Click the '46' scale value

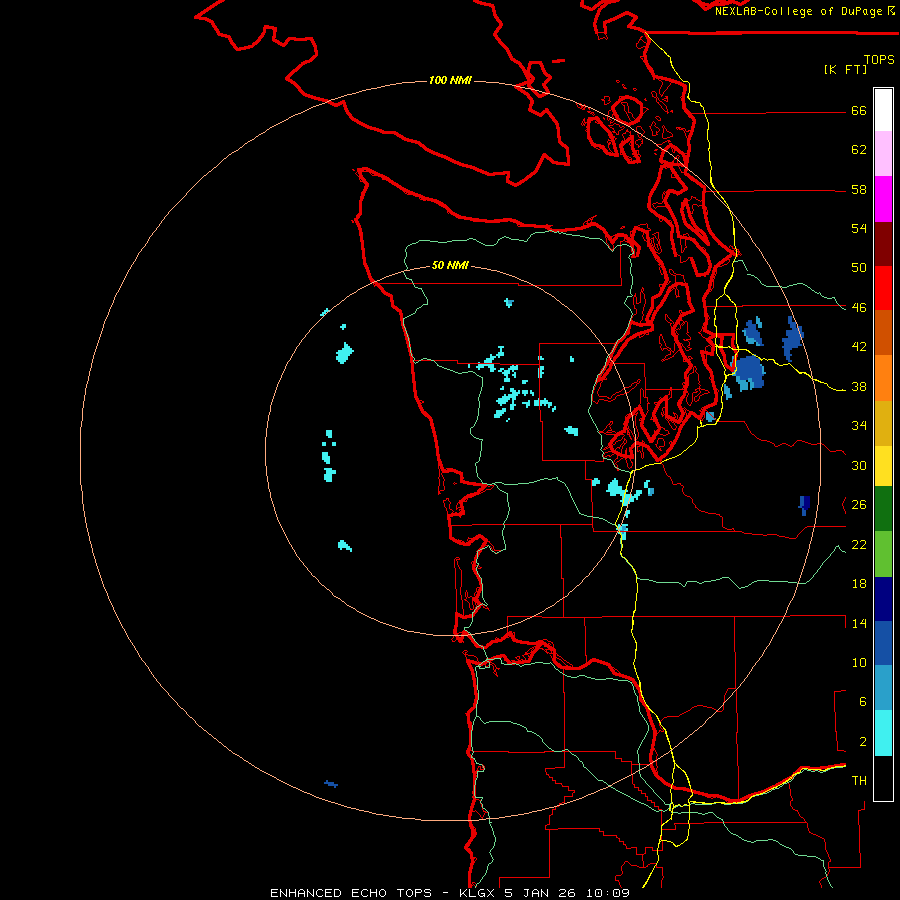[859, 308]
